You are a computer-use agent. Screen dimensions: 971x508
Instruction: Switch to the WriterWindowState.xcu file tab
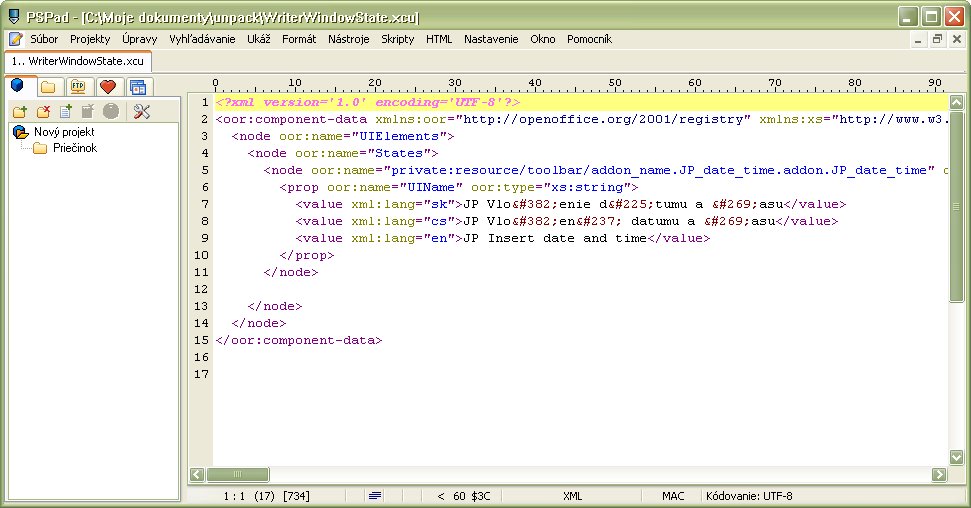pyautogui.click(x=78, y=61)
